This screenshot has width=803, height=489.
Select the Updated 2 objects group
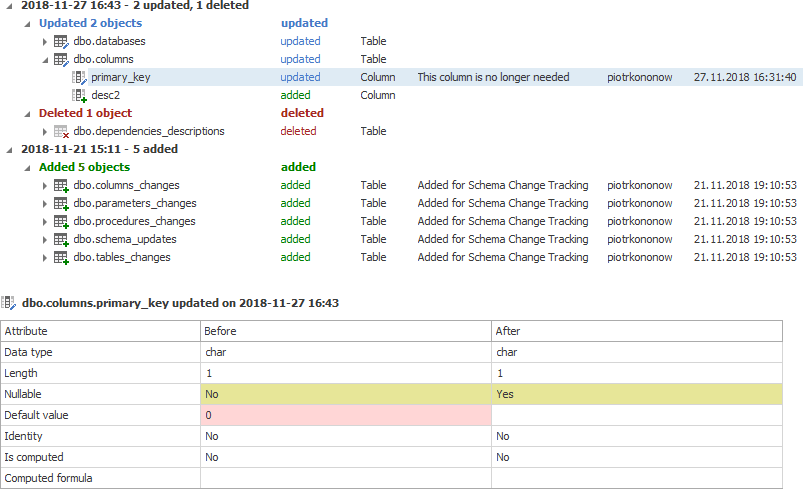90,23
